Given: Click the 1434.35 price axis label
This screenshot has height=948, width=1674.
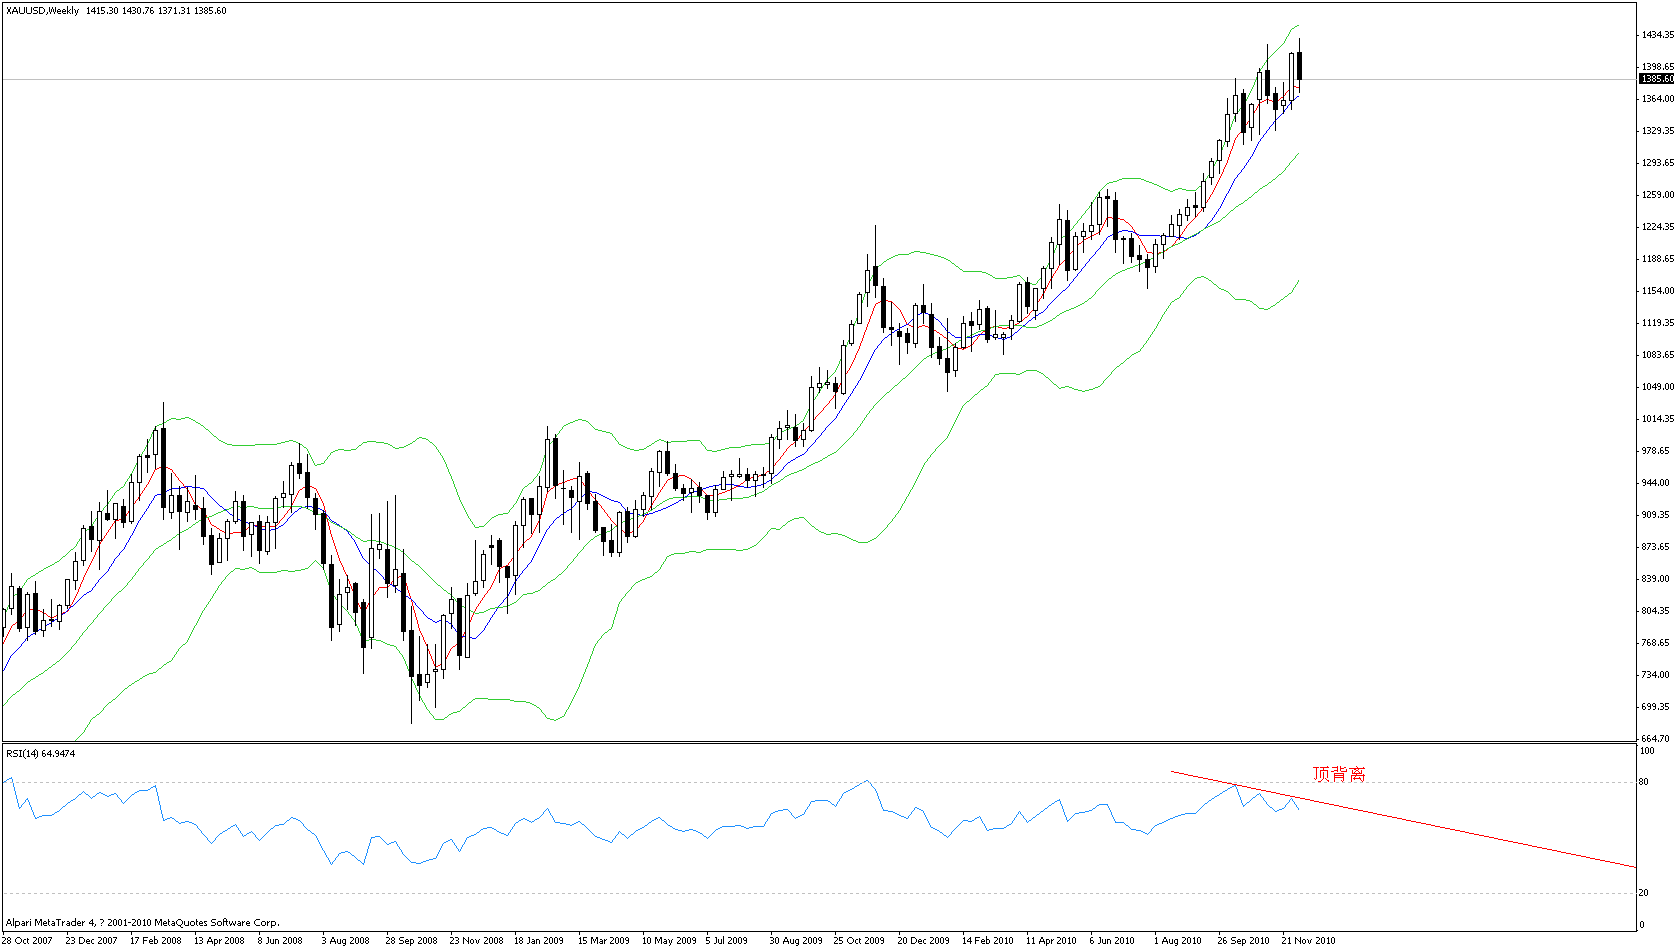Looking at the screenshot, I should (1656, 35).
